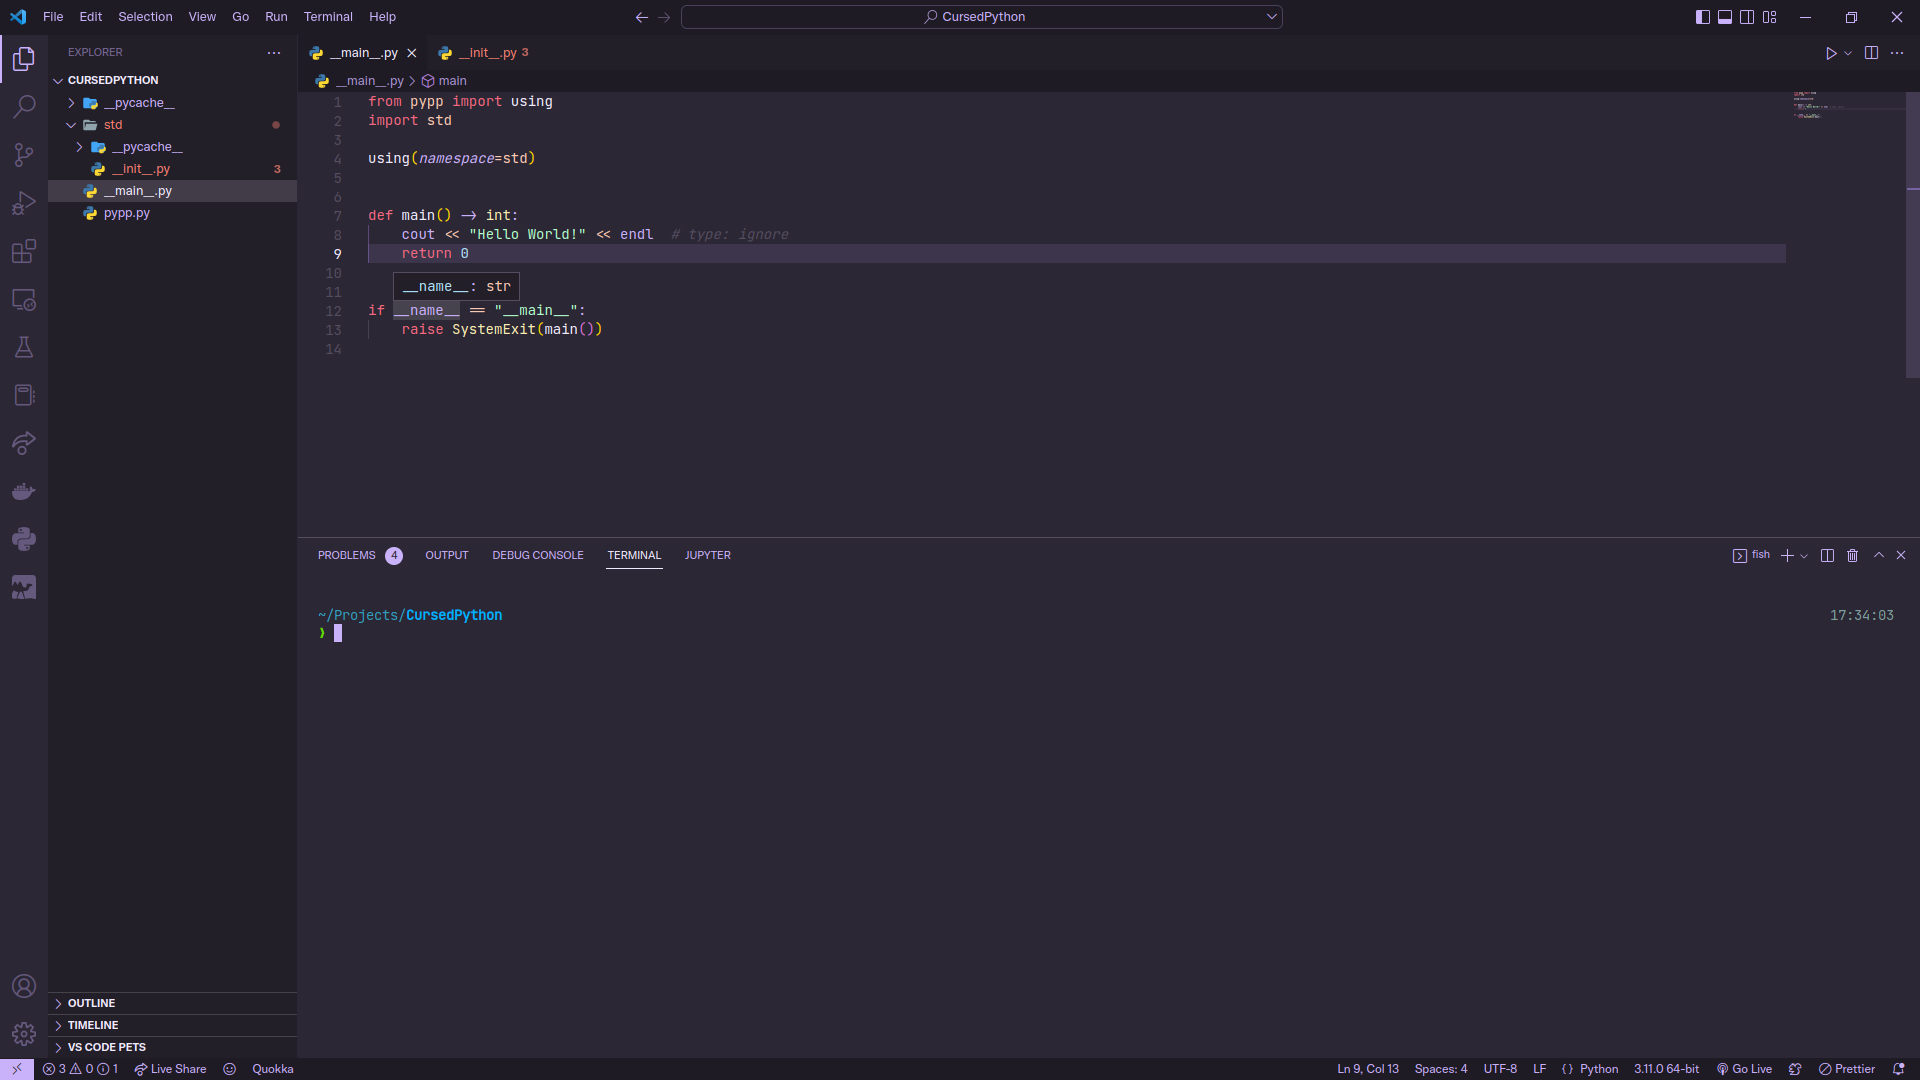Toggle secondary side bar visibility
Image resolution: width=1920 pixels, height=1080 pixels.
pyautogui.click(x=1747, y=17)
